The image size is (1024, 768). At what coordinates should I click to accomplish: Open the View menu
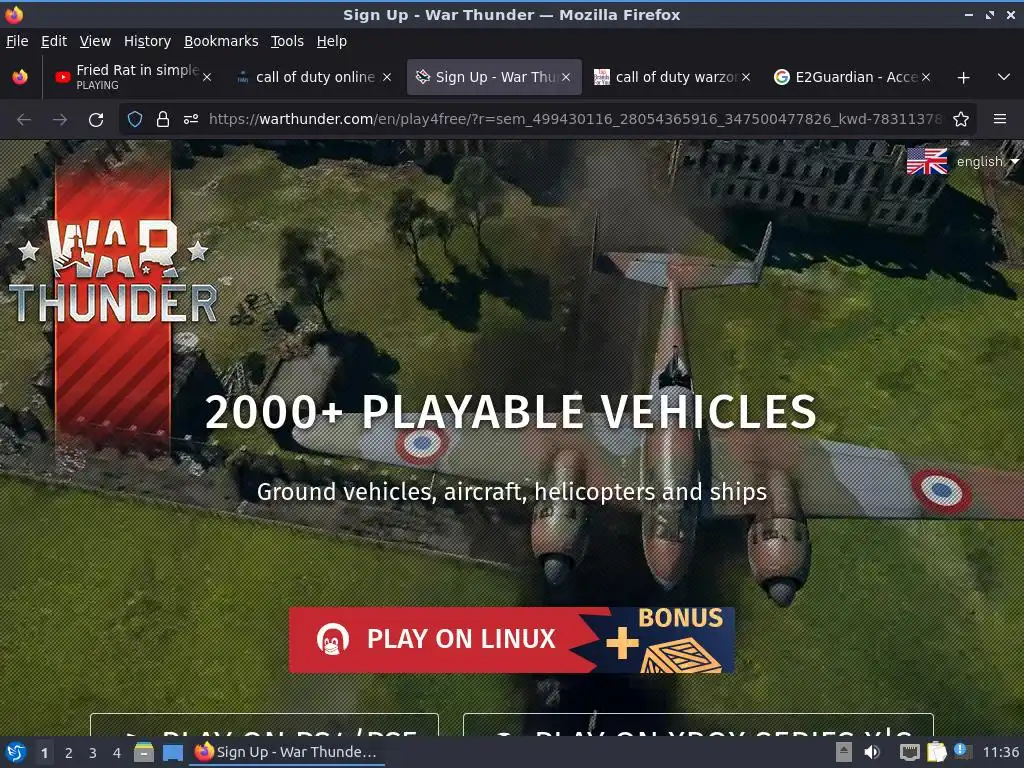click(95, 41)
